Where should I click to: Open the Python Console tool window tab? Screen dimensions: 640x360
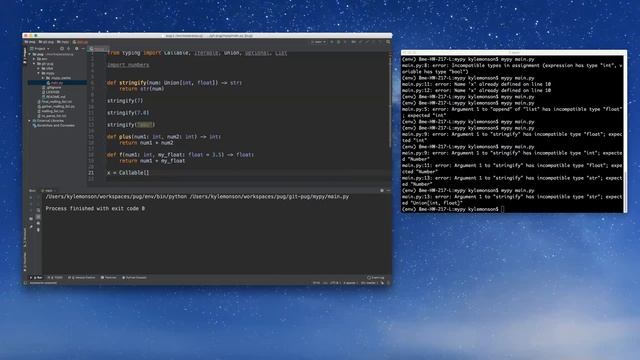coord(134,278)
